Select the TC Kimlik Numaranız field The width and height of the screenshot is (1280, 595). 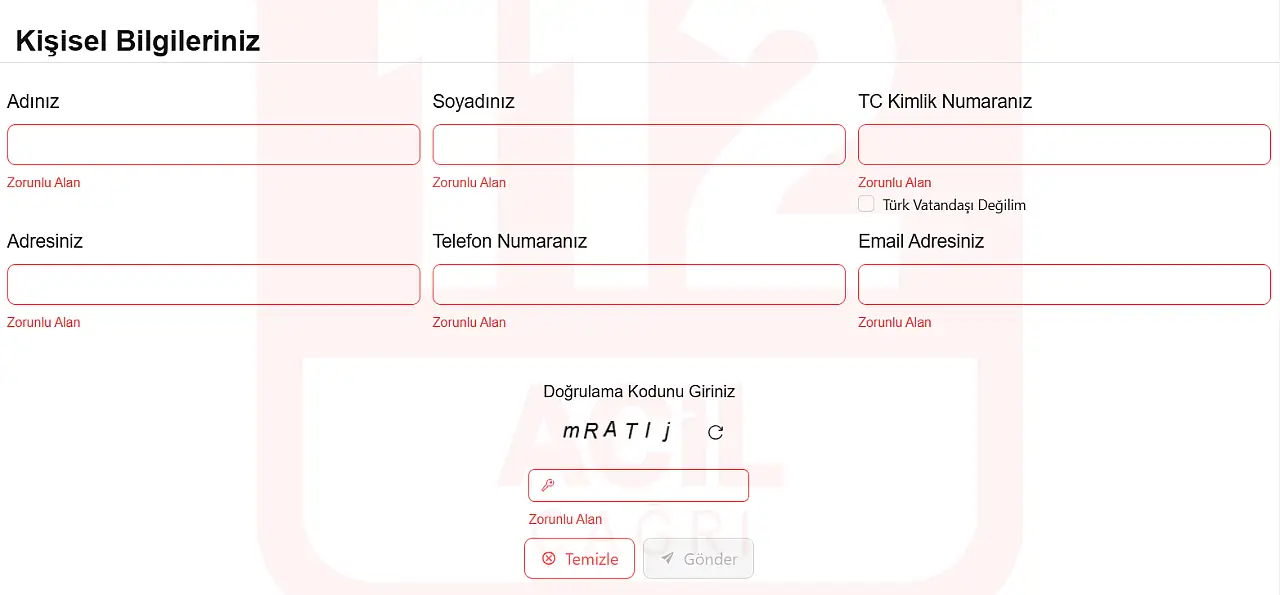pos(1064,144)
